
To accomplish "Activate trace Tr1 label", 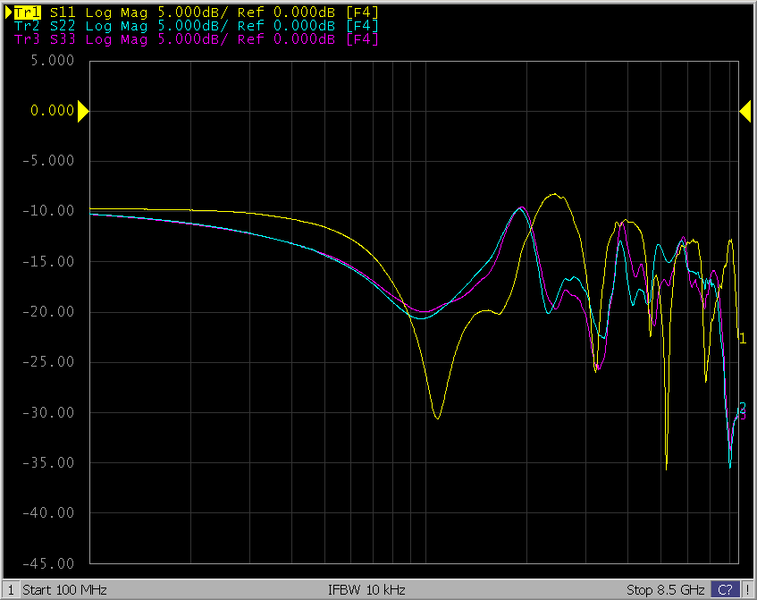I will [27, 12].
